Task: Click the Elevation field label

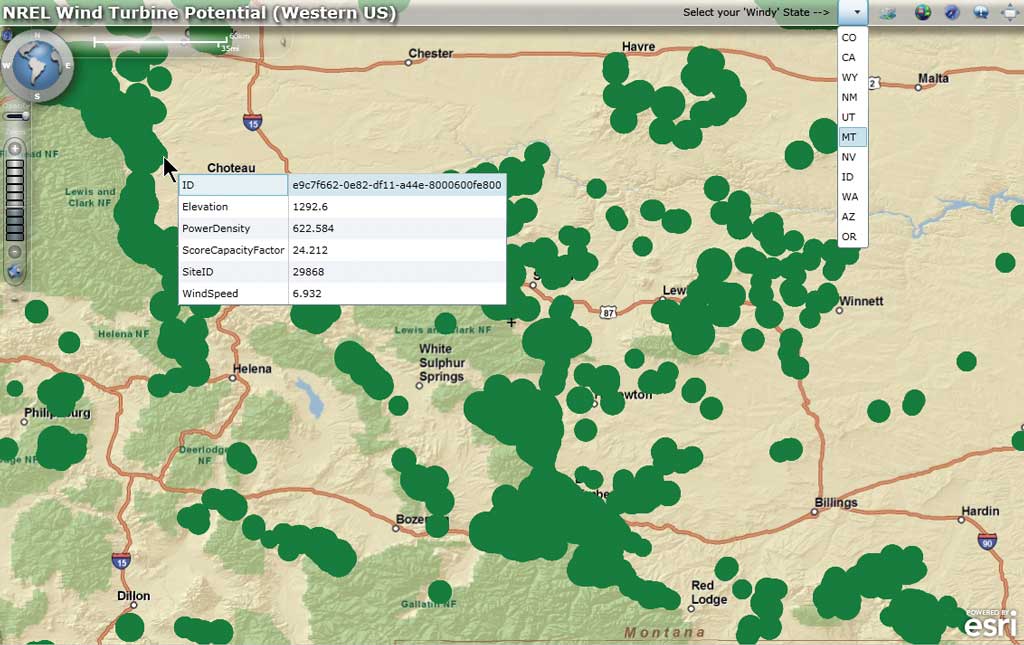Action: click(x=233, y=206)
